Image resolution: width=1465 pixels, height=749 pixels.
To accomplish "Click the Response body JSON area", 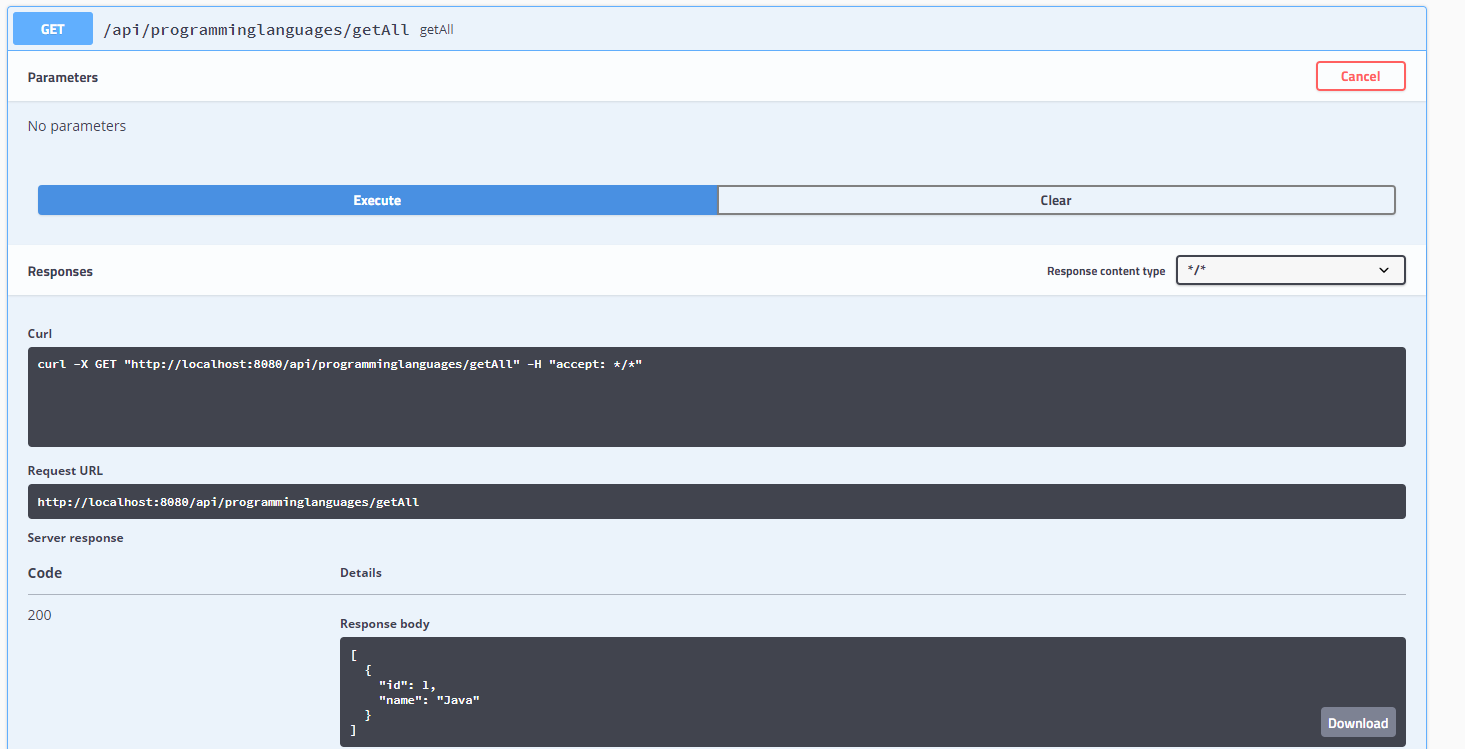I will (x=700, y=692).
